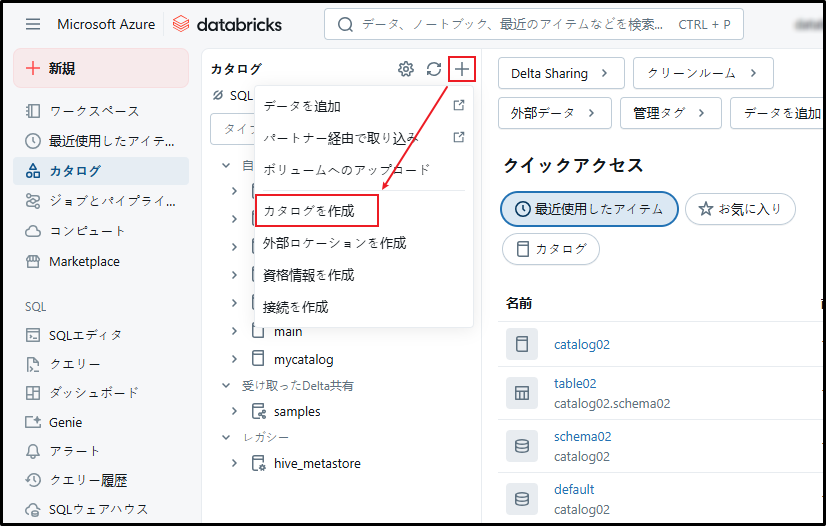Open the hamburger navigation menu

(x=33, y=24)
